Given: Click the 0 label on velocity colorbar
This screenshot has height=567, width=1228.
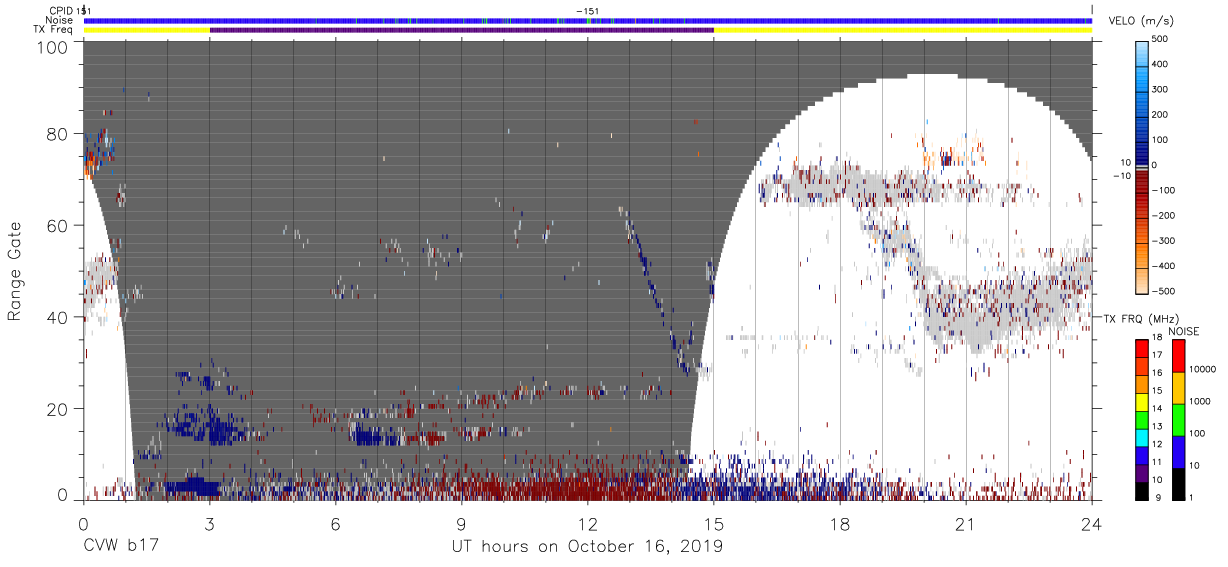Looking at the screenshot, I should click(1155, 165).
